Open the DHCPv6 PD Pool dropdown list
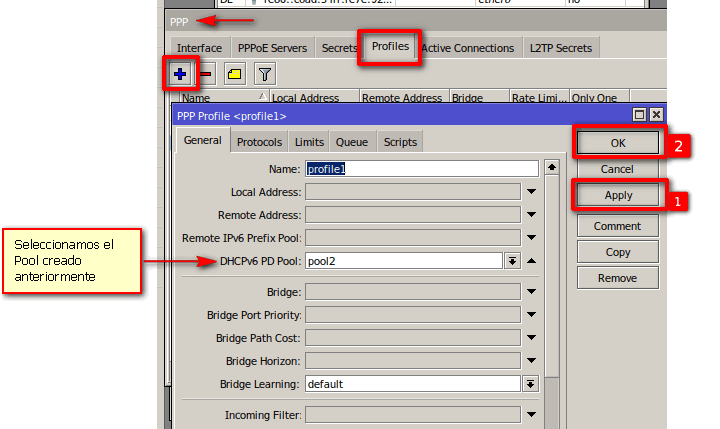 (512, 260)
